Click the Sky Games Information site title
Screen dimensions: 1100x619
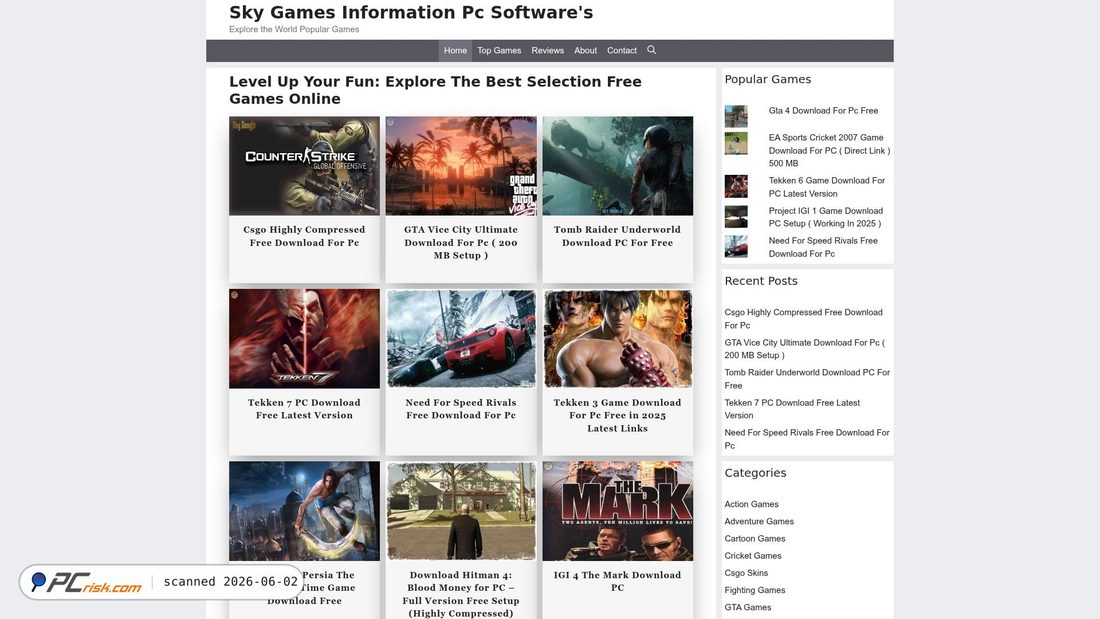pyautogui.click(x=411, y=13)
